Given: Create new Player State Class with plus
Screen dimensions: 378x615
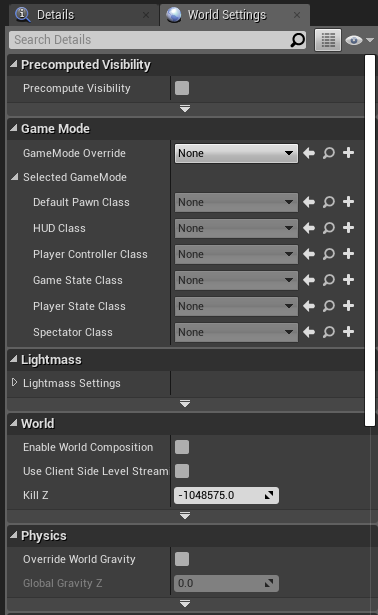Looking at the screenshot, I should coord(348,306).
